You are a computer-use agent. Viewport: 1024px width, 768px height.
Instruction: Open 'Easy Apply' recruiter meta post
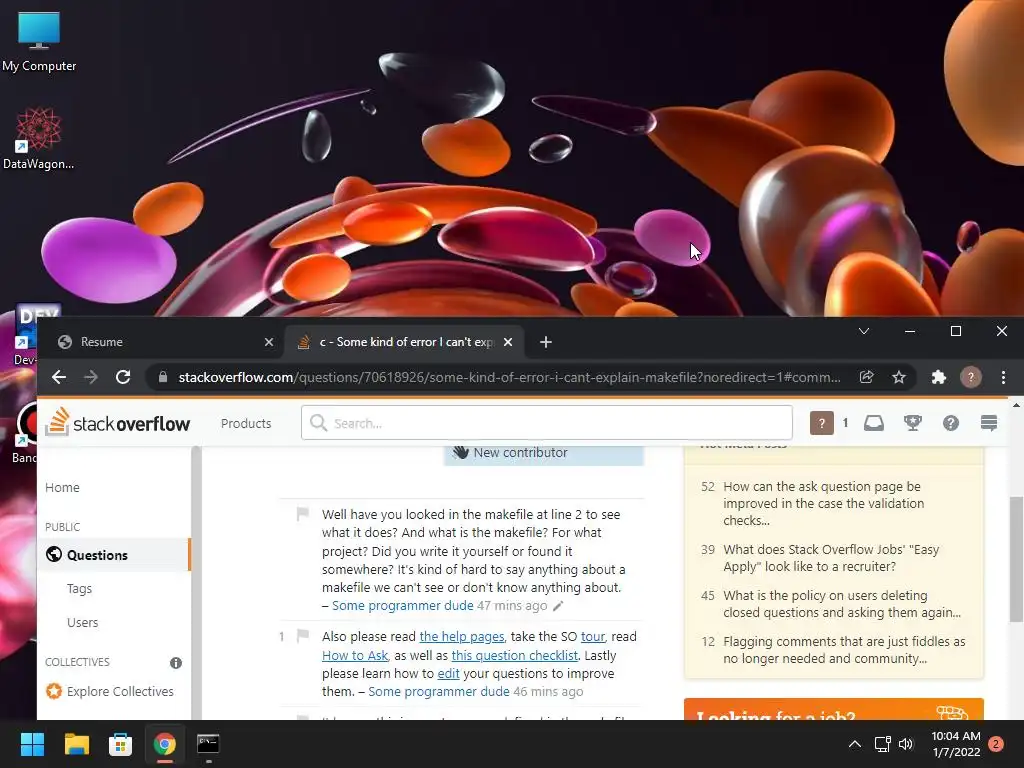pyautogui.click(x=831, y=558)
